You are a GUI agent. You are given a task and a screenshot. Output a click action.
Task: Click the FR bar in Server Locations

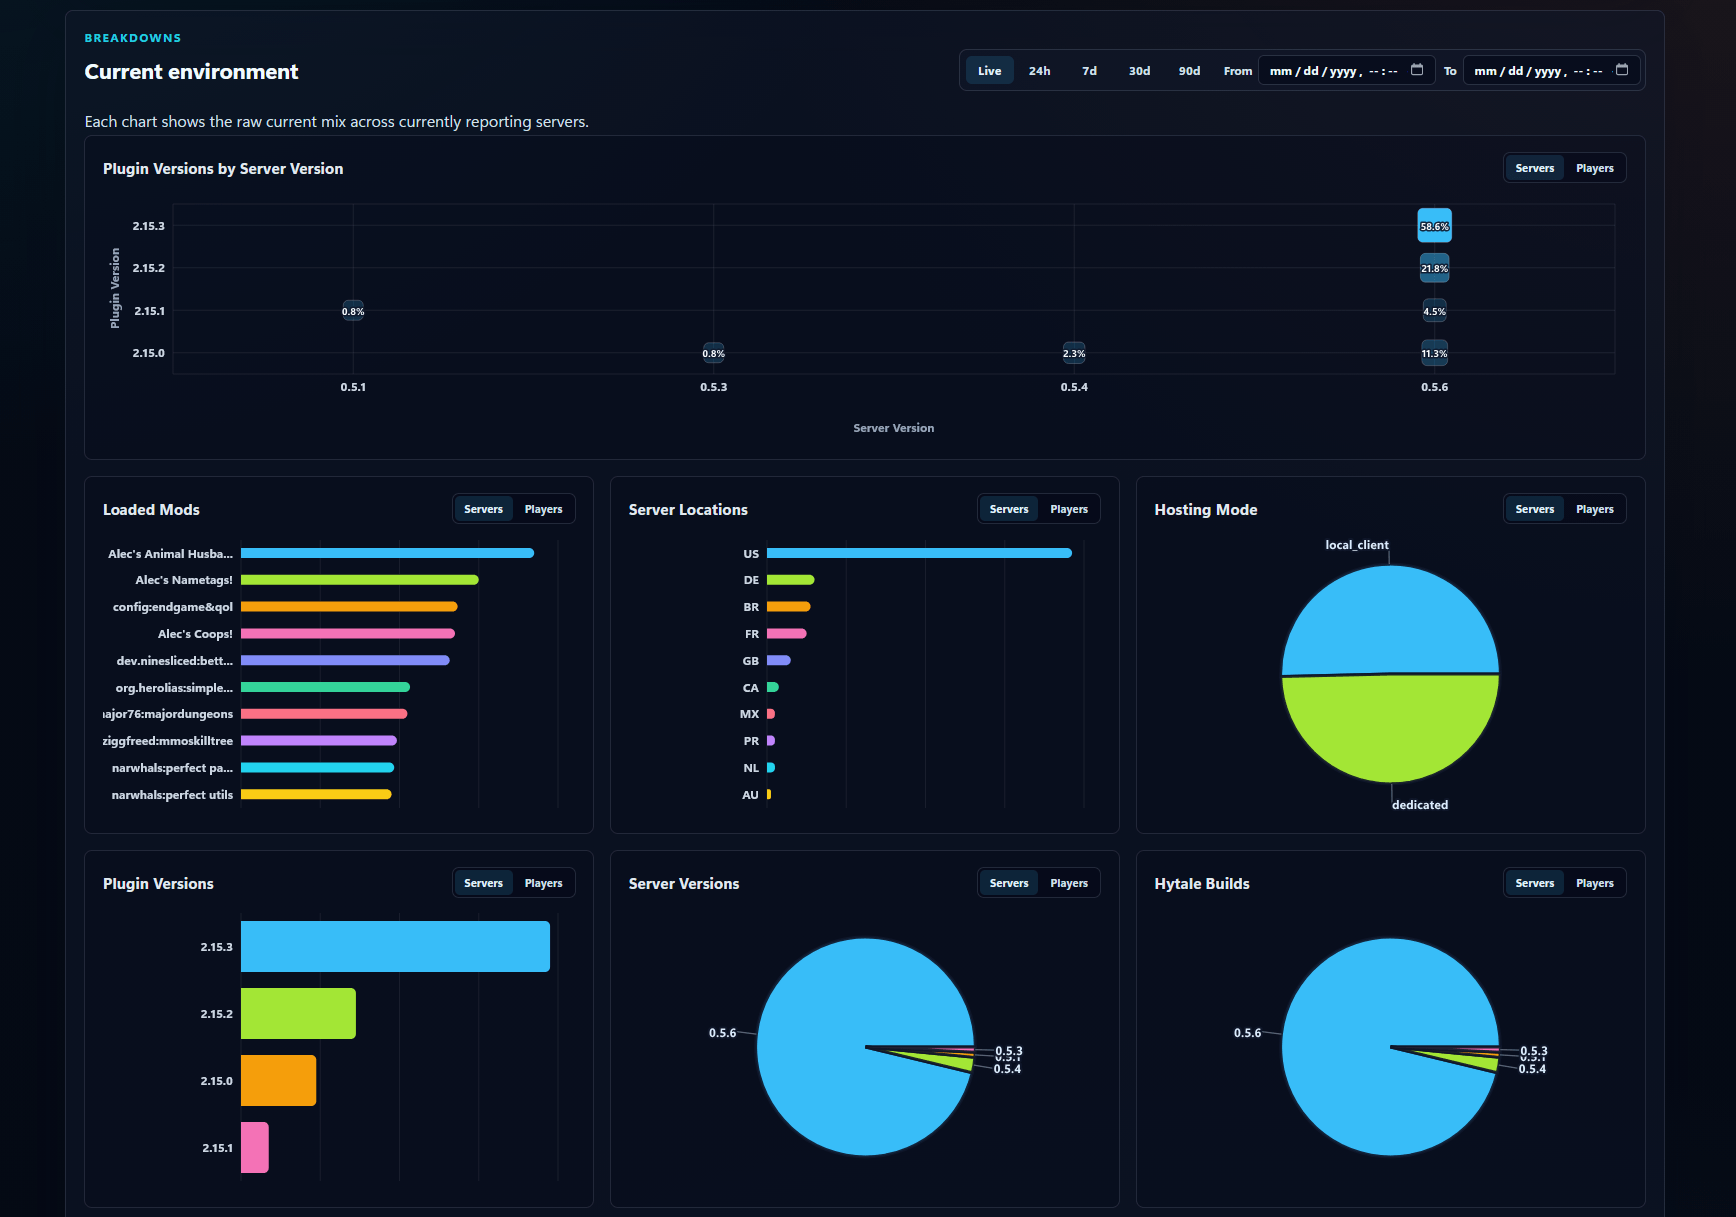point(787,634)
